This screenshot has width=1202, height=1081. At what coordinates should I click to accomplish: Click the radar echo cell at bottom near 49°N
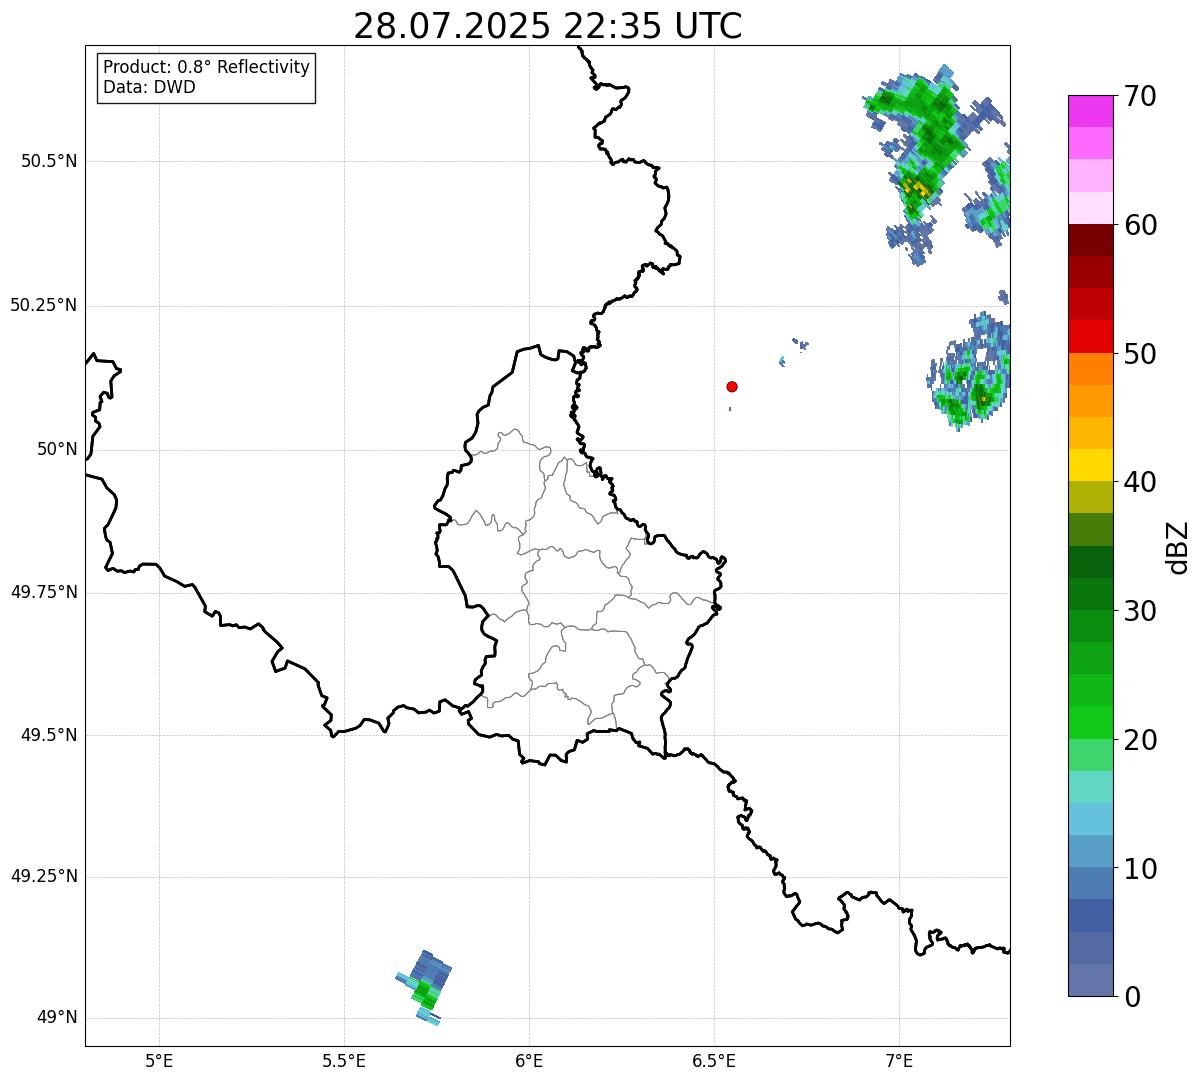pos(425,988)
